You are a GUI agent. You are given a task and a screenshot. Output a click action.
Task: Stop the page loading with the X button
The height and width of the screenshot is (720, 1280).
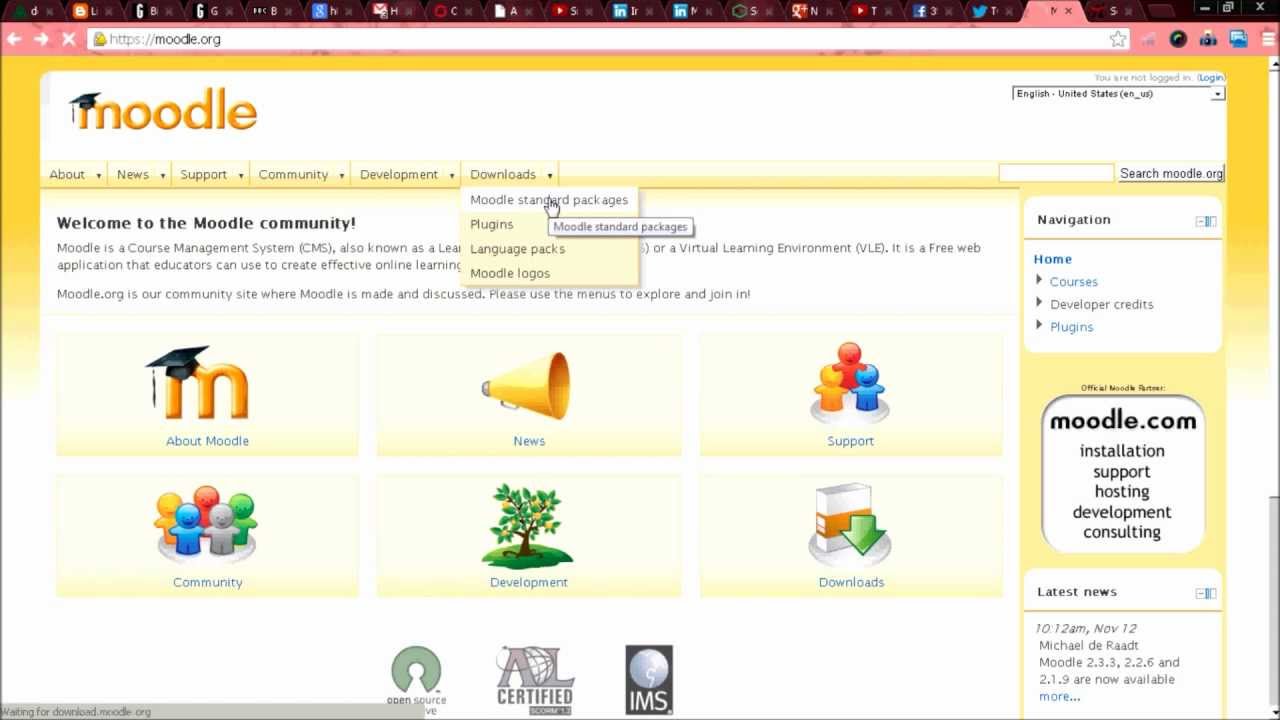point(68,39)
